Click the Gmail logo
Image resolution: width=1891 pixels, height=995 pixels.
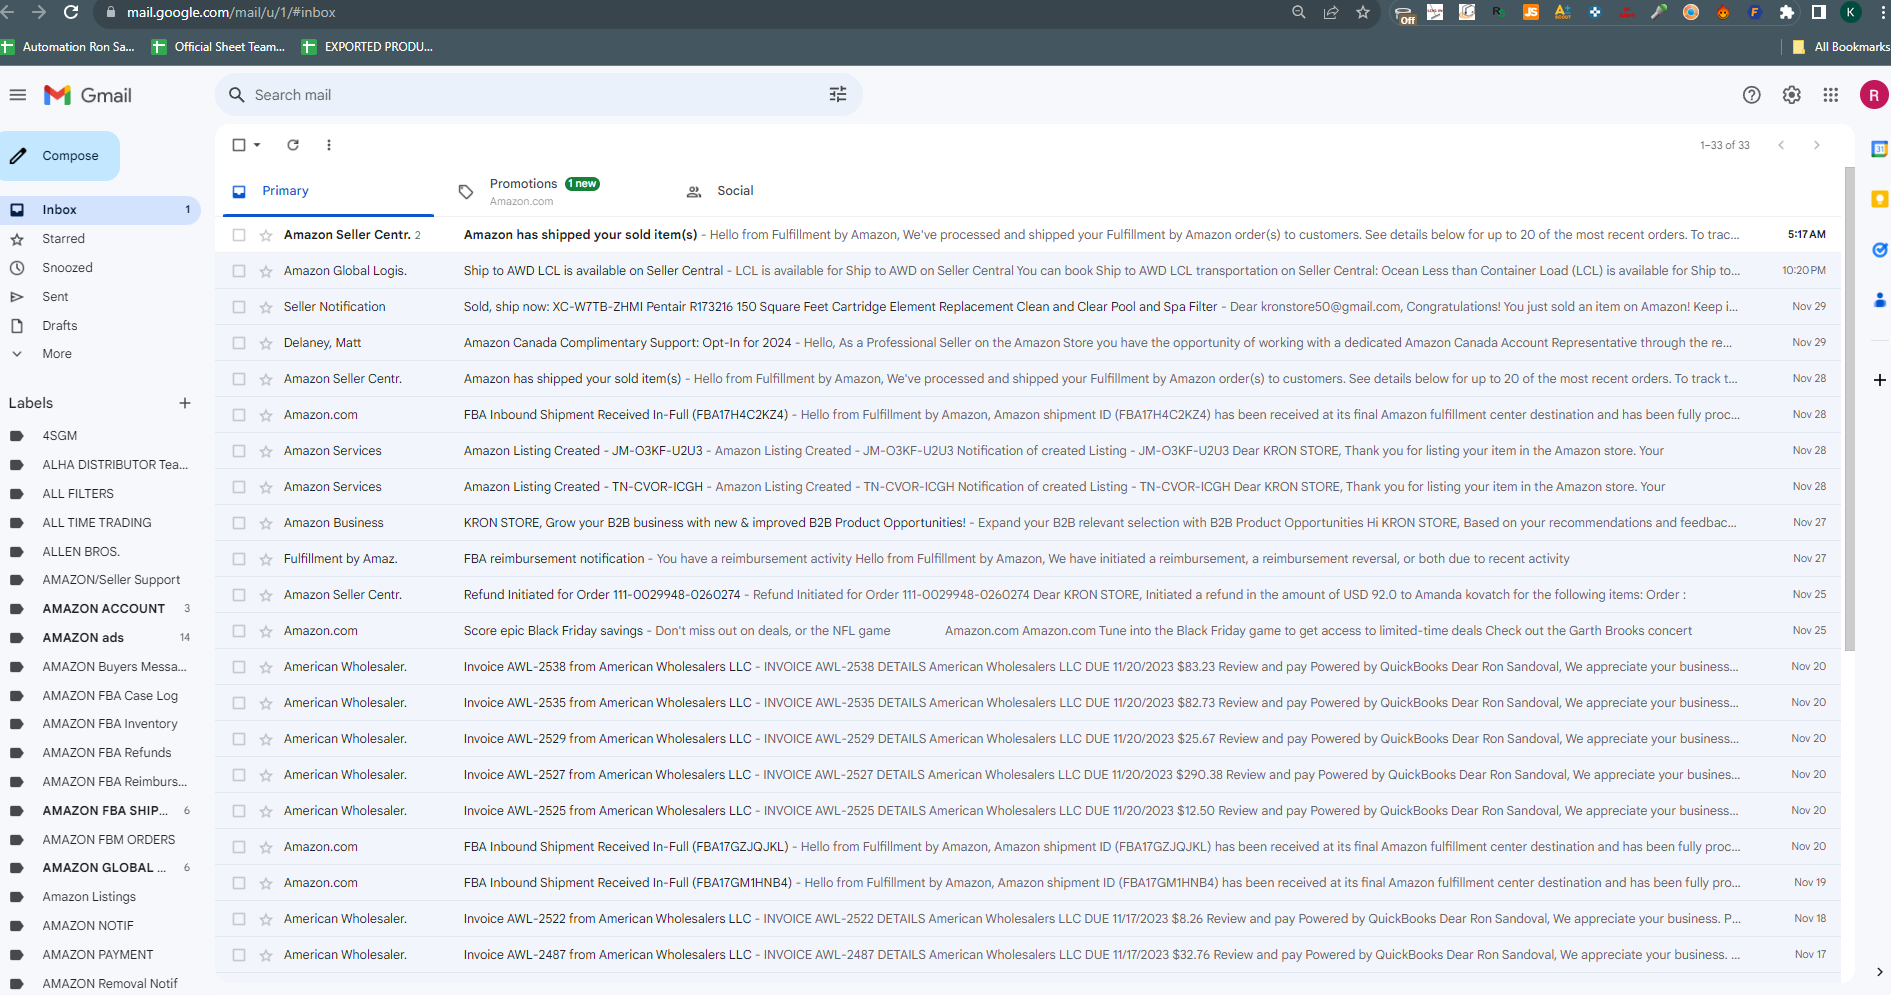[88, 95]
